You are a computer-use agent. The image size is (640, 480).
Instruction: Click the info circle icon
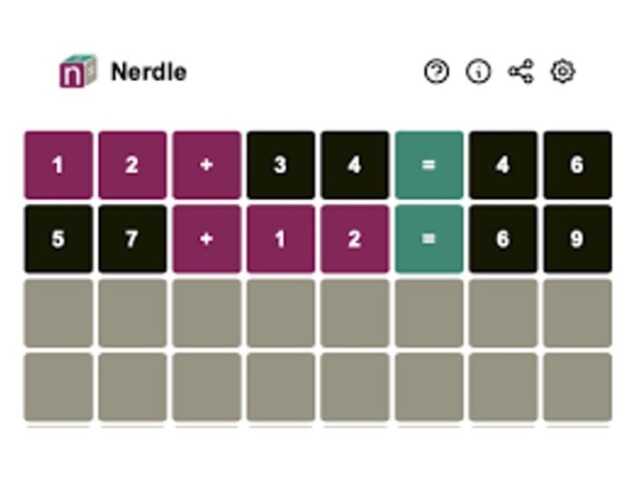[479, 72]
